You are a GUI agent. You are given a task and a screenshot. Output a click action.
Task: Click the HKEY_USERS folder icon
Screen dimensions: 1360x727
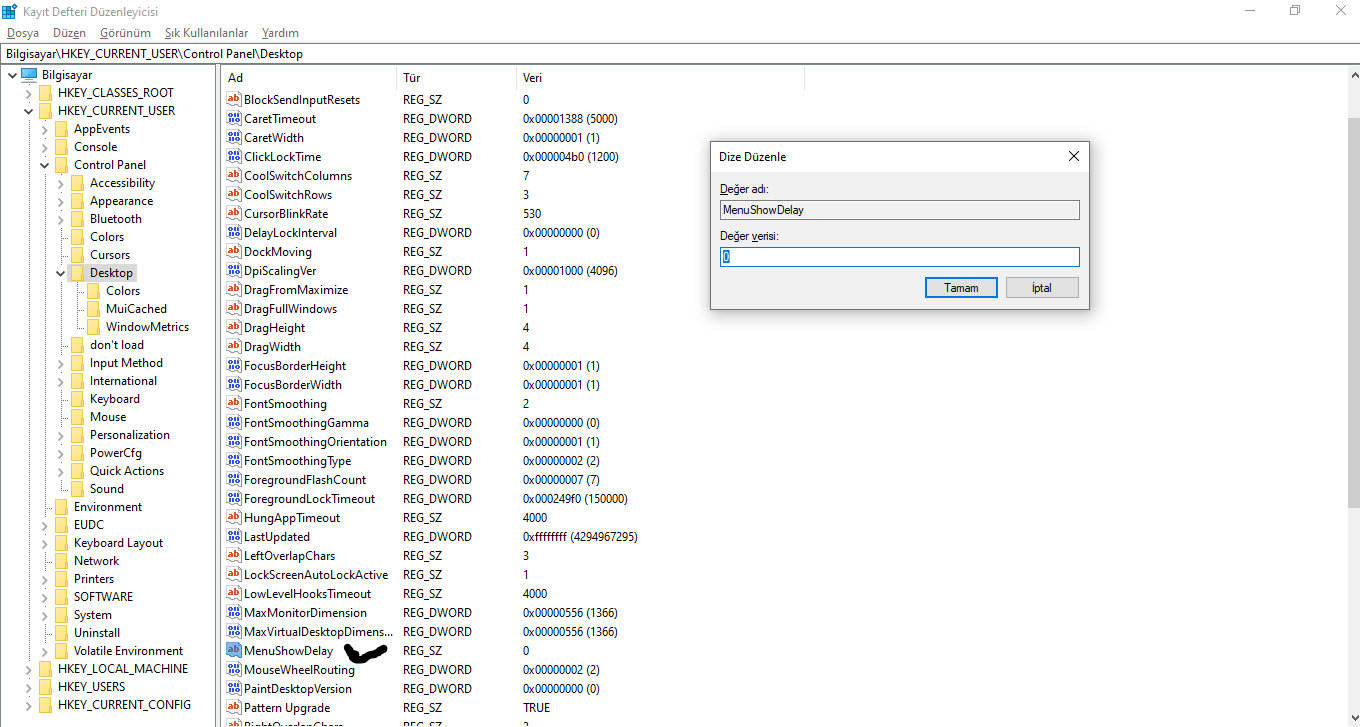[46, 687]
